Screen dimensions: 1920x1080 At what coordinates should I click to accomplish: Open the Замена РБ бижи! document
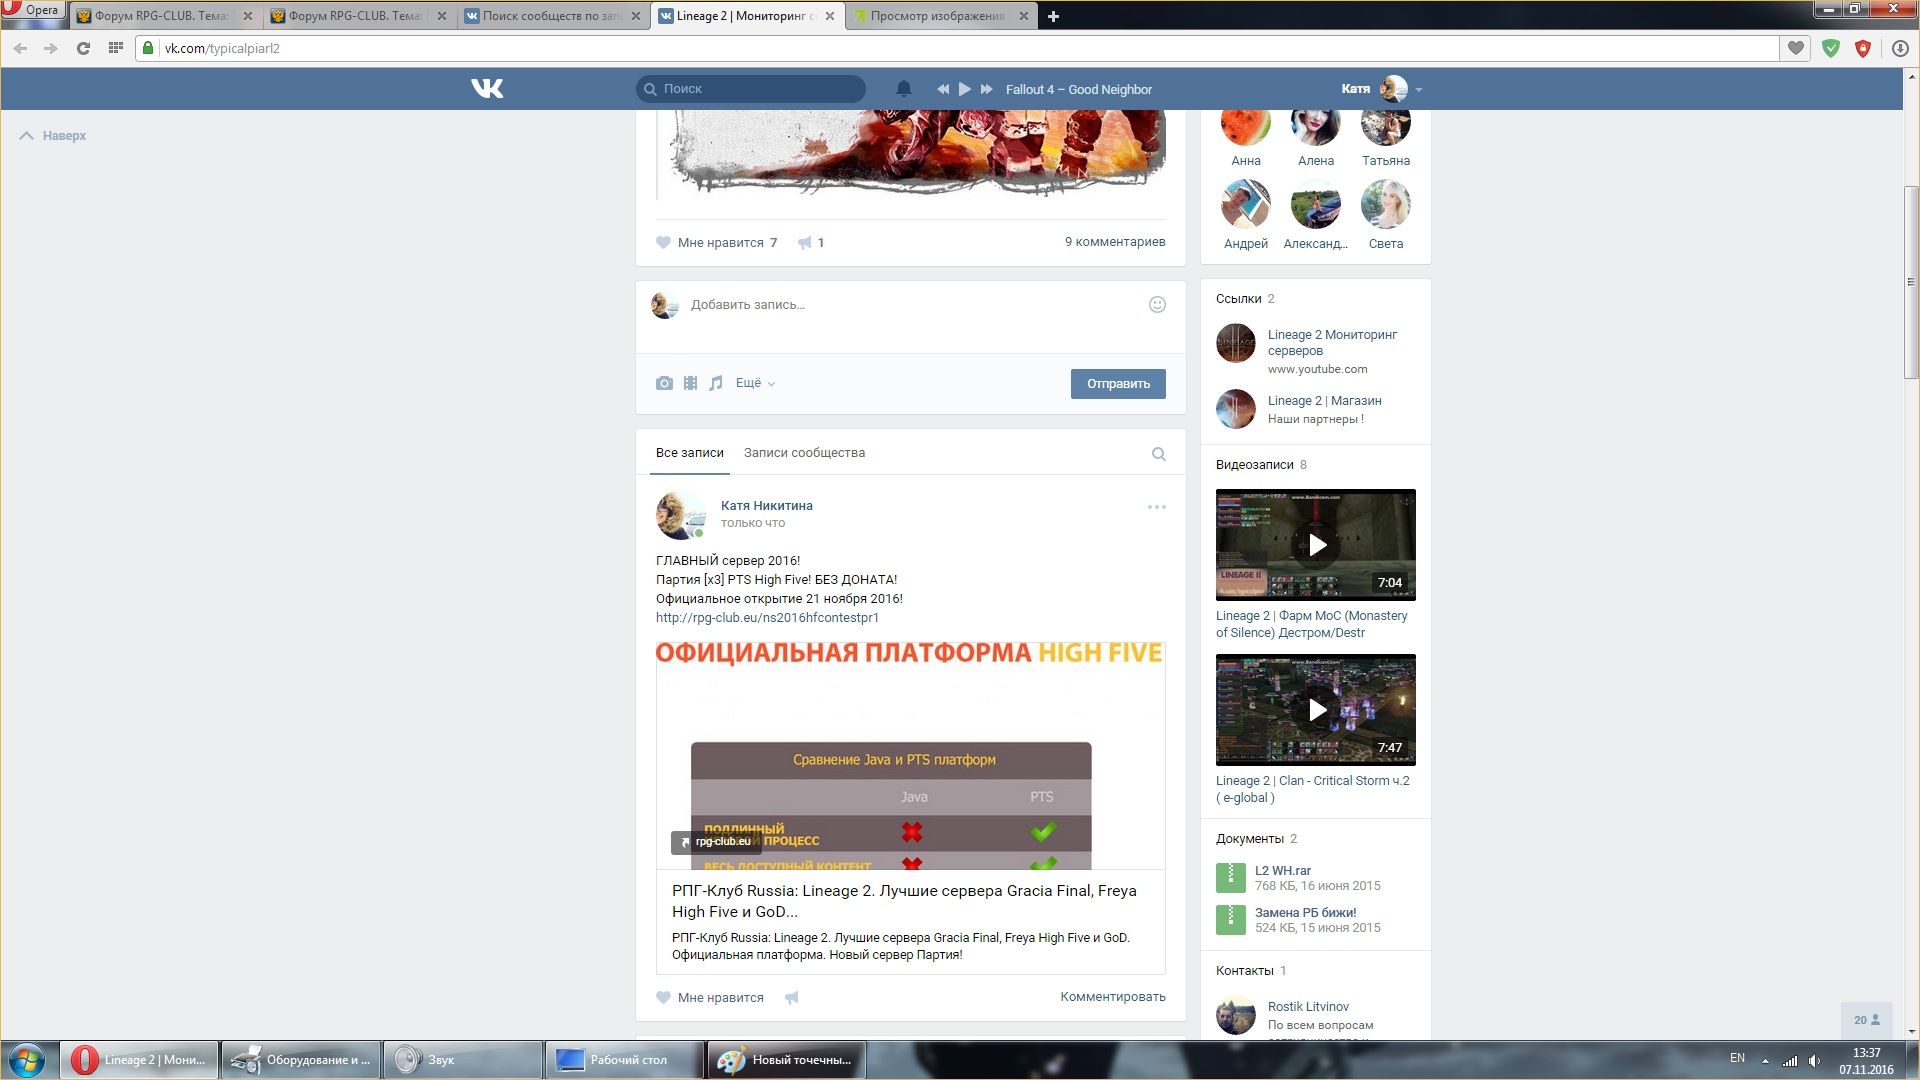pyautogui.click(x=1306, y=913)
